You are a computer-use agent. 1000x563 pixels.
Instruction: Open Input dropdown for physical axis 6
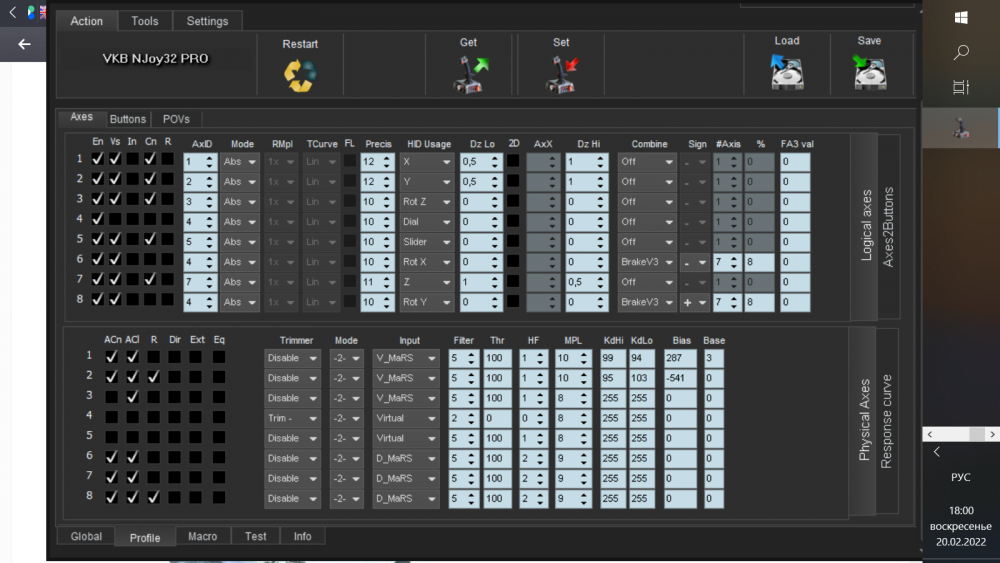(x=406, y=458)
